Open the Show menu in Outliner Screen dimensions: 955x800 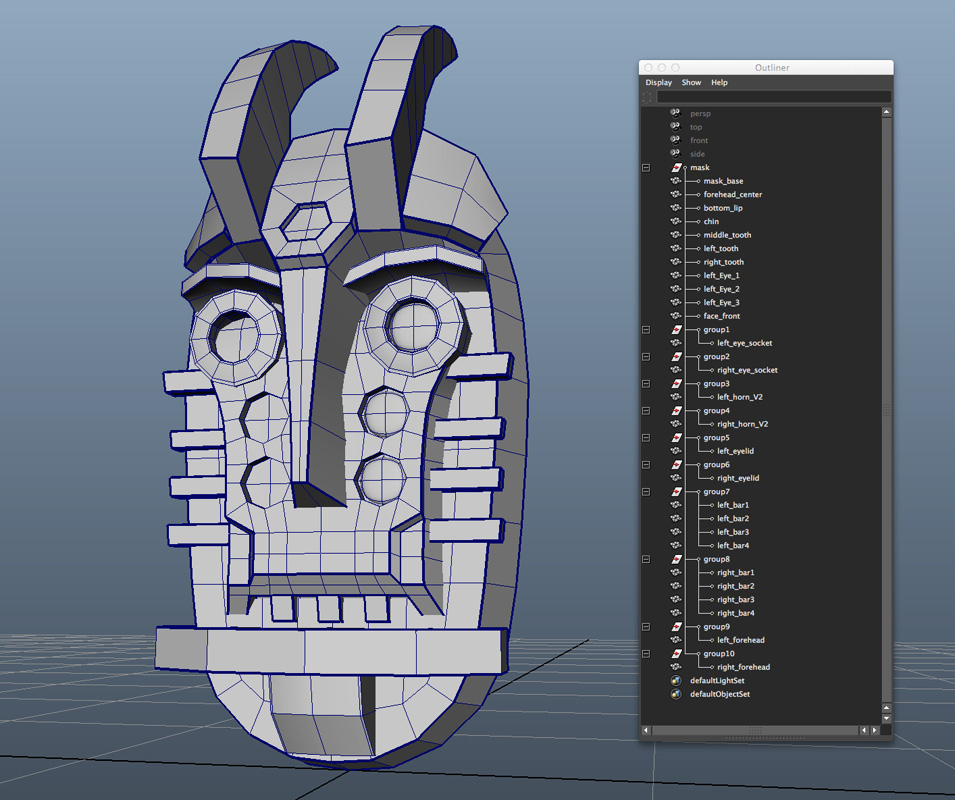691,82
